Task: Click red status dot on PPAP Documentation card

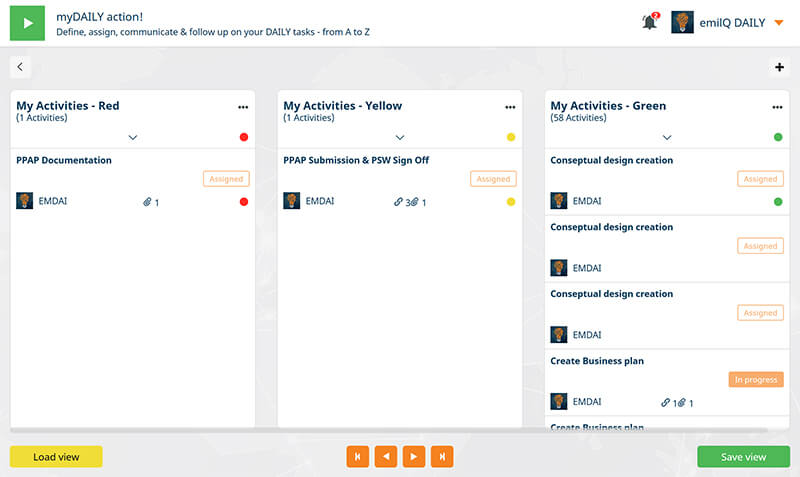Action: pos(244,202)
